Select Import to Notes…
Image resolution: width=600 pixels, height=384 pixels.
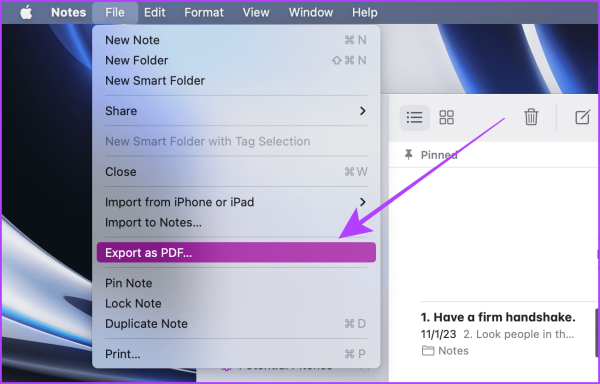(236, 222)
